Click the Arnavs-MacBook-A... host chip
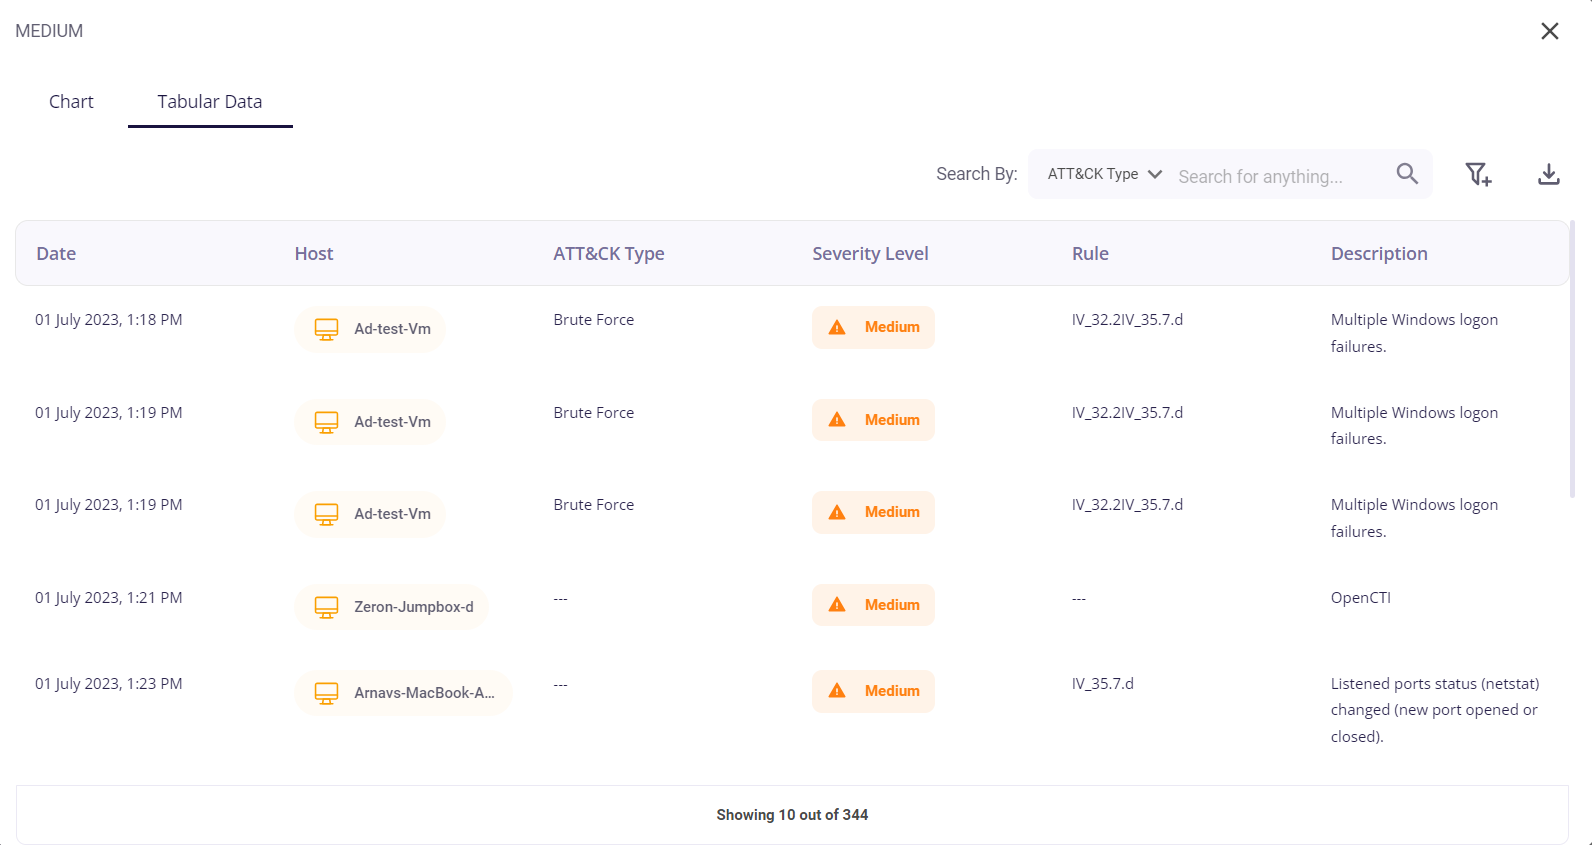Viewport: 1592px width, 845px height. [403, 693]
